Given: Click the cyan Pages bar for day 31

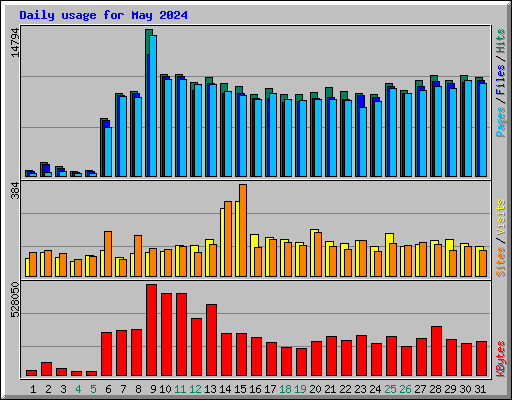Looking at the screenshot, I should coord(483,130).
